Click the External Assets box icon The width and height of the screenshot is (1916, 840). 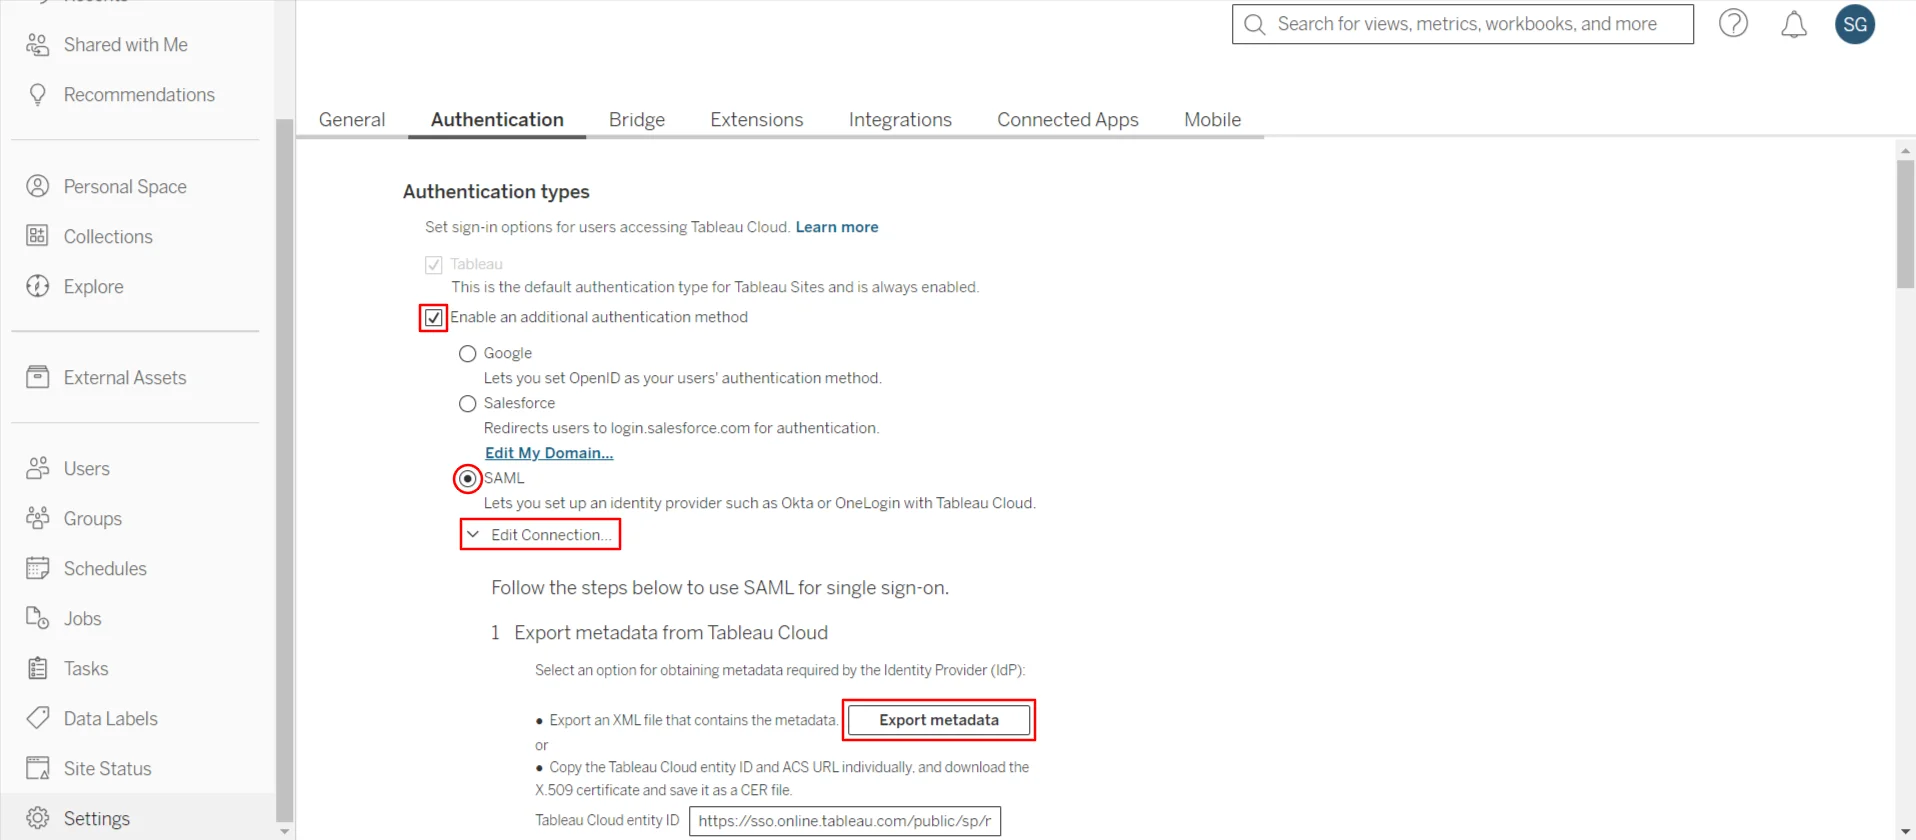tap(37, 377)
